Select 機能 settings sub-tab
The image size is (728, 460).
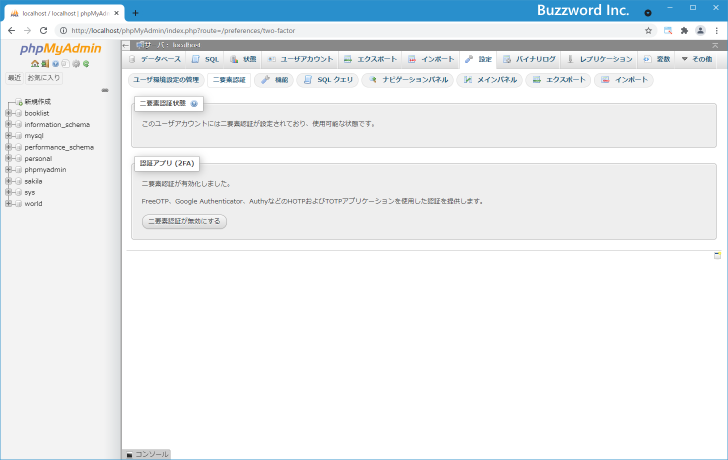[274, 80]
